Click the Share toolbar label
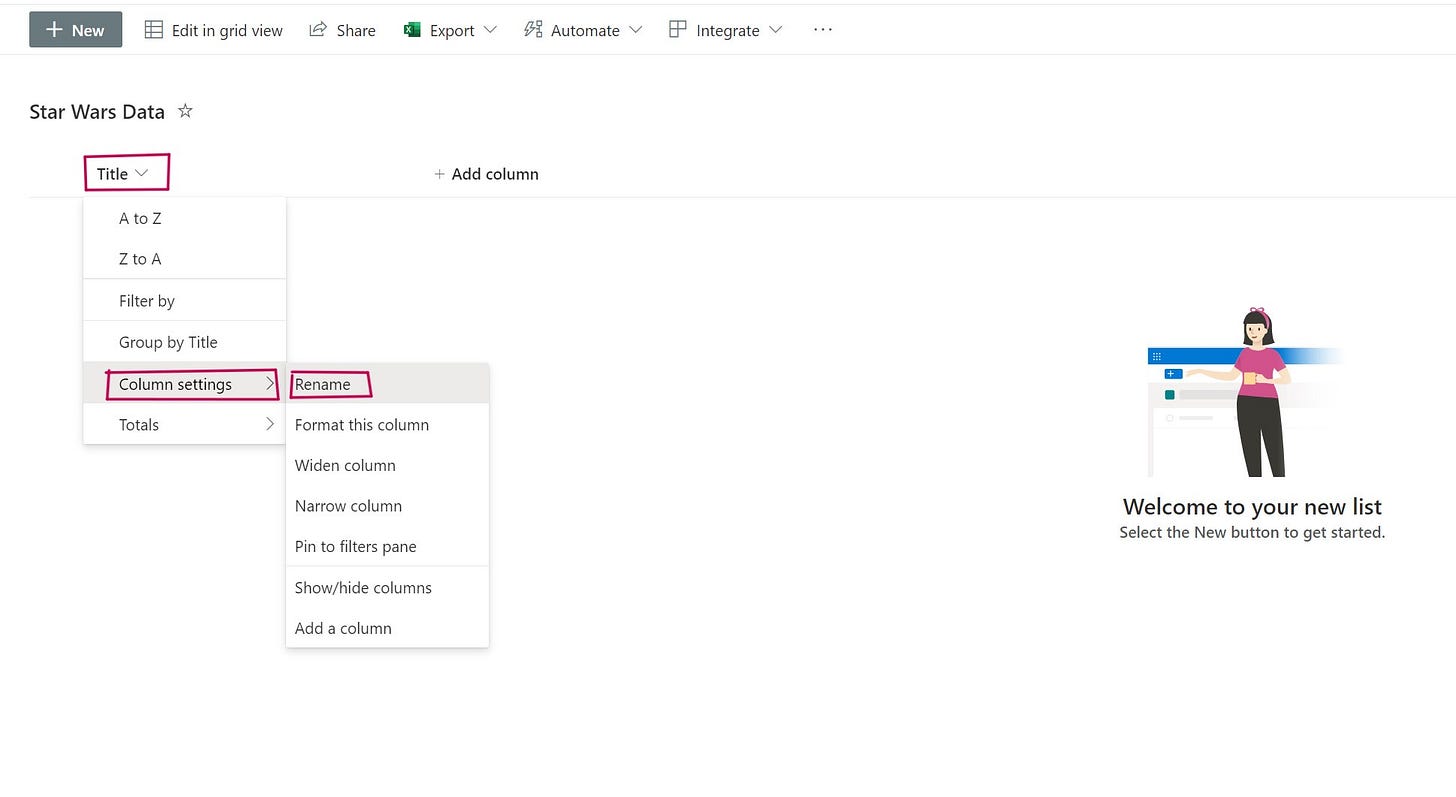This screenshot has height=797, width=1456. [356, 31]
